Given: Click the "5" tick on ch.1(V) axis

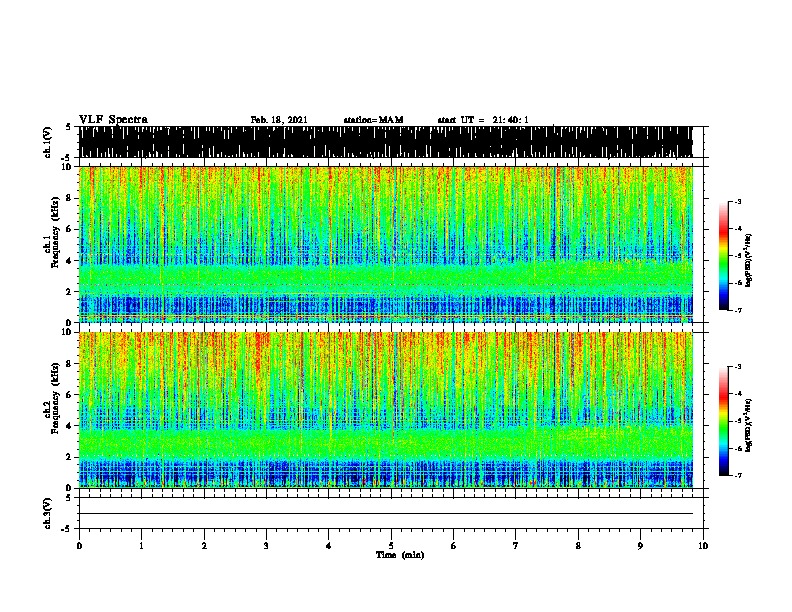Looking at the screenshot, I should click(68, 127).
